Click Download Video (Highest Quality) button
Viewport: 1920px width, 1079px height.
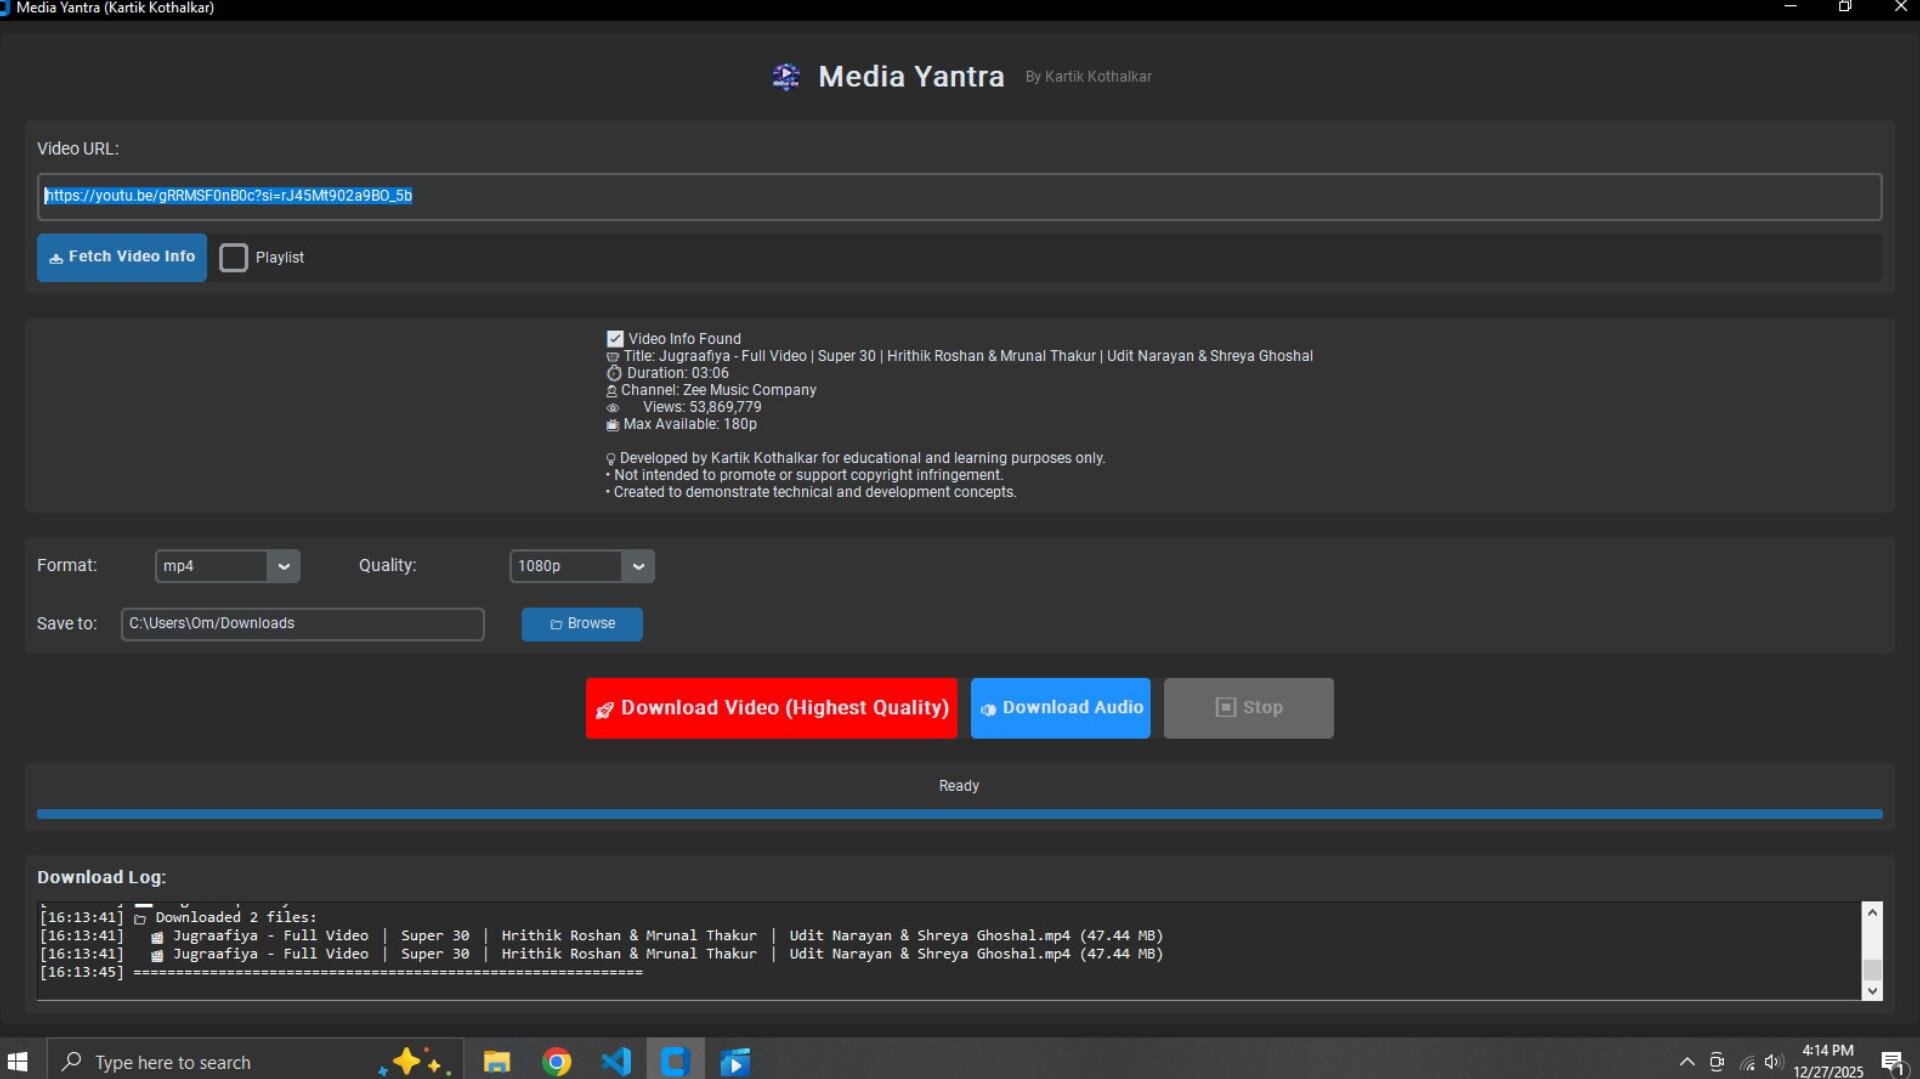(x=771, y=708)
